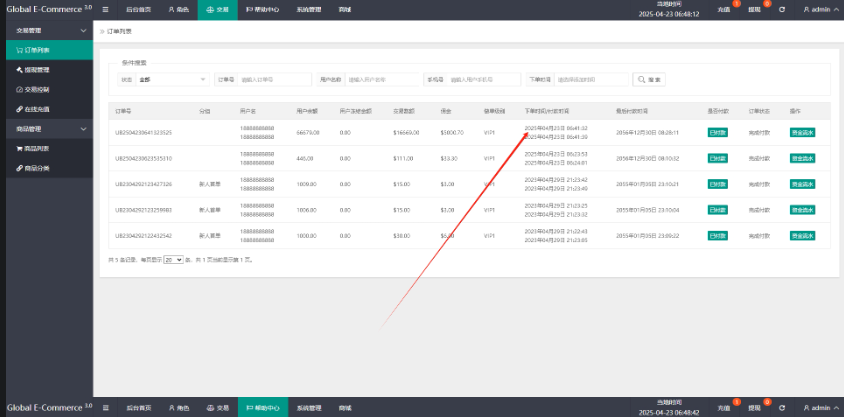Open 商品分类 in the sidebar
The height and width of the screenshot is (417, 844).
[49, 168]
